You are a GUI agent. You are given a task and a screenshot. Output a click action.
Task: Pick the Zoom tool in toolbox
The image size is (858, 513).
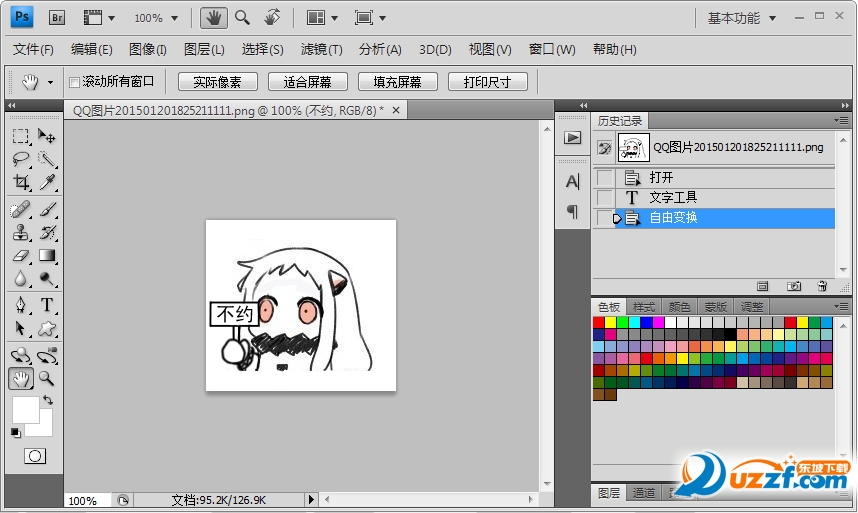46,378
